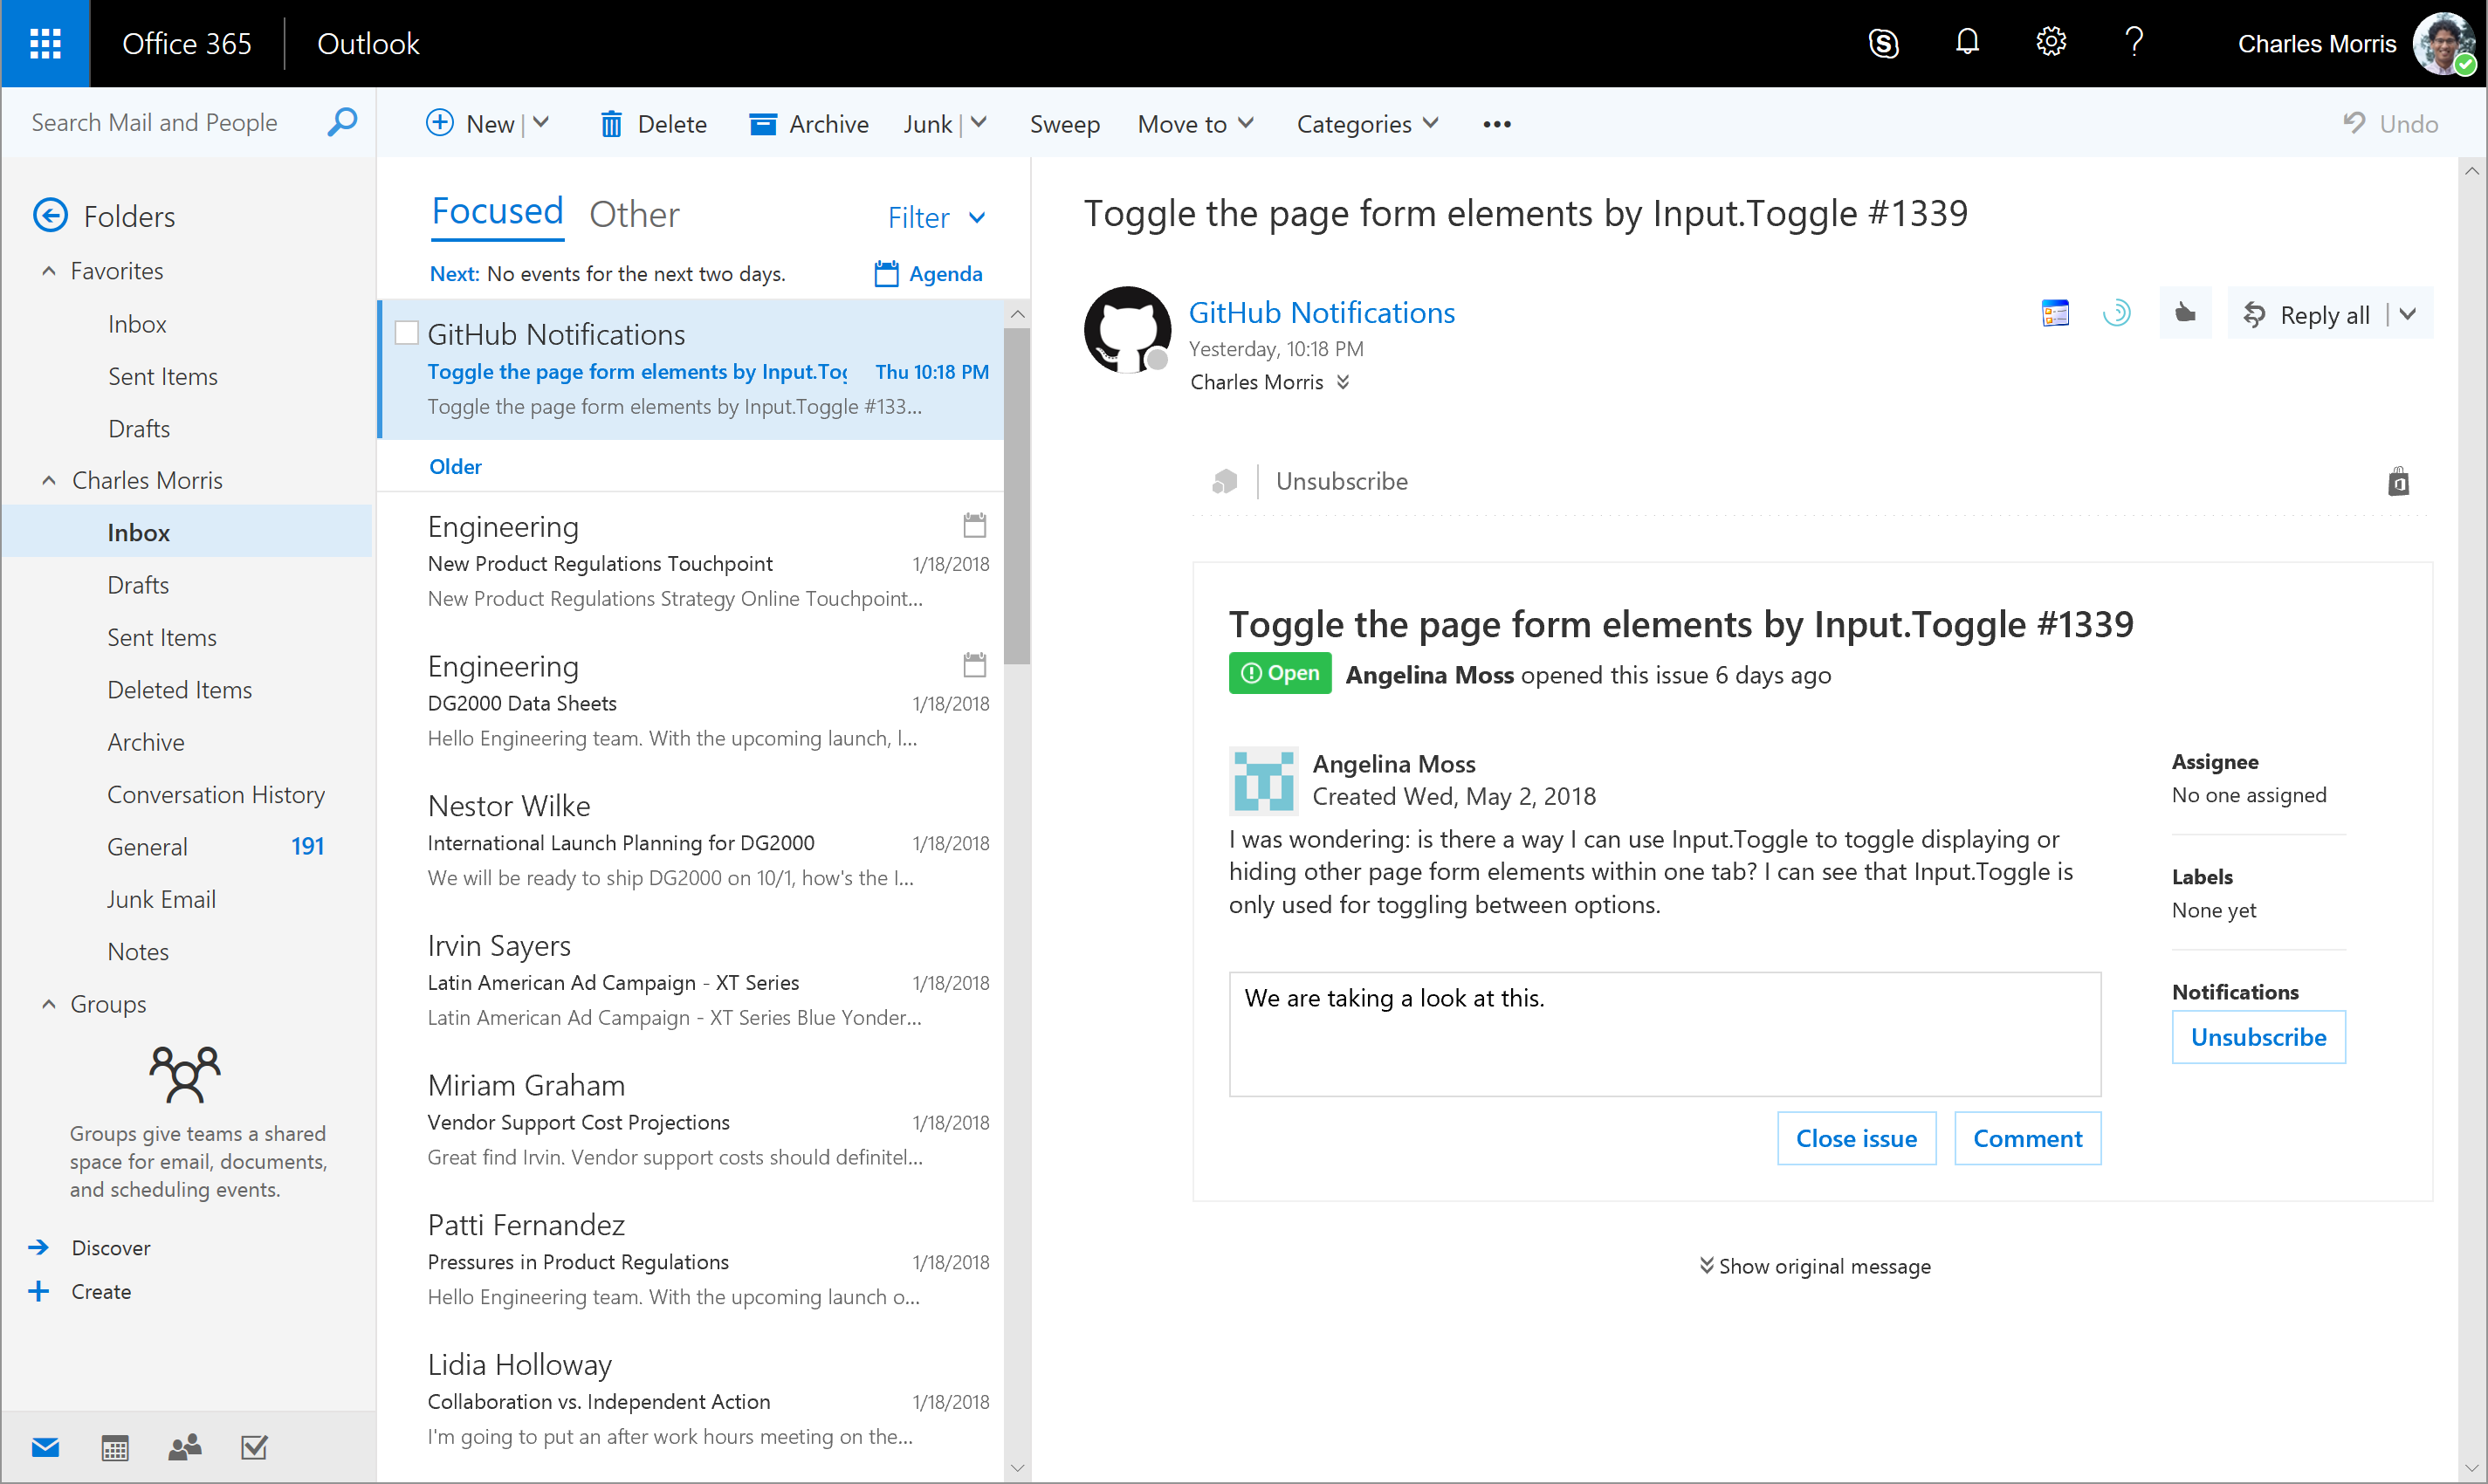Click the search magnifier icon
Screen dimensions: 2488x1484
(x=342, y=122)
